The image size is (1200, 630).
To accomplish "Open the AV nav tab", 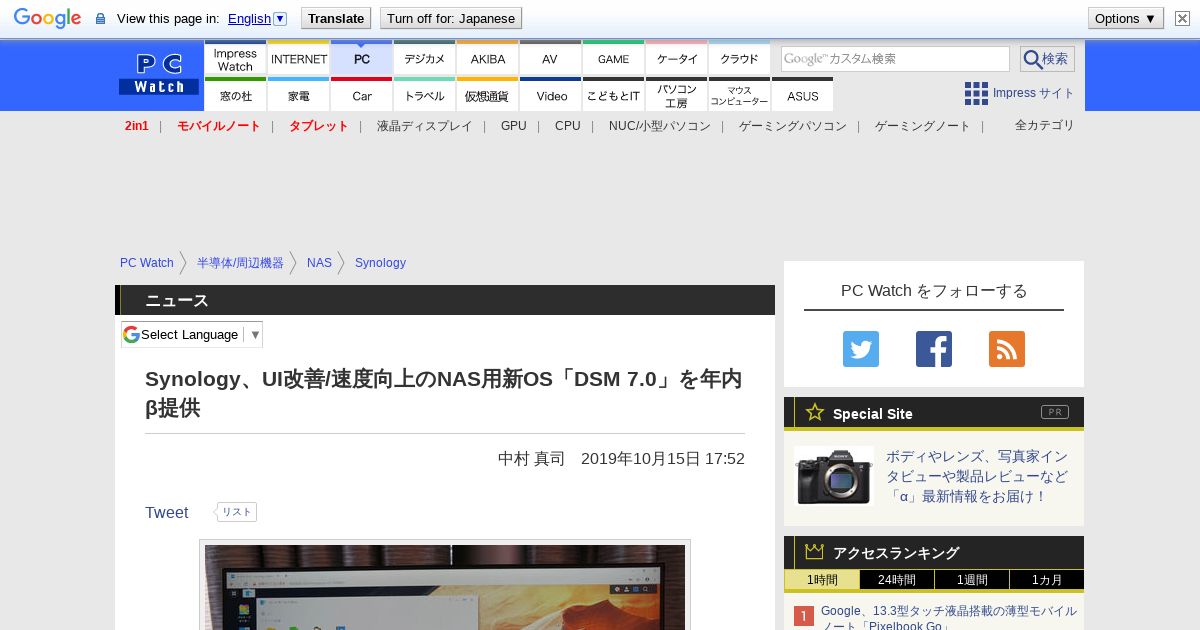I will click(550, 58).
